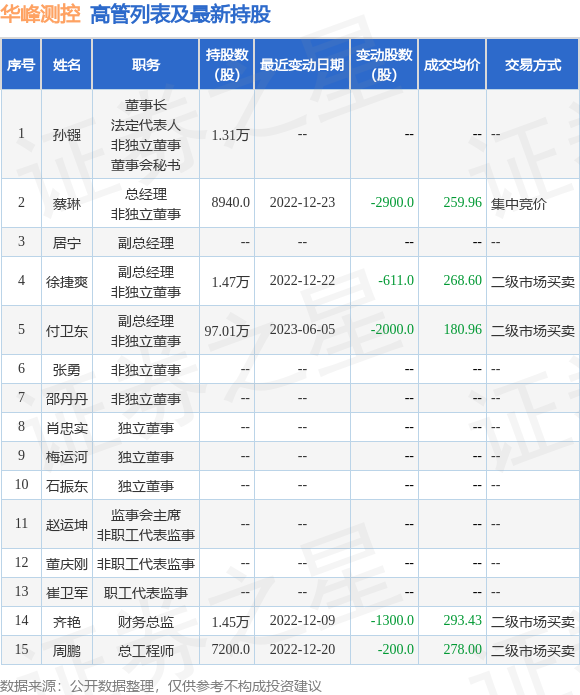Click the 293.43 average price
The image size is (580, 695).
[463, 620]
